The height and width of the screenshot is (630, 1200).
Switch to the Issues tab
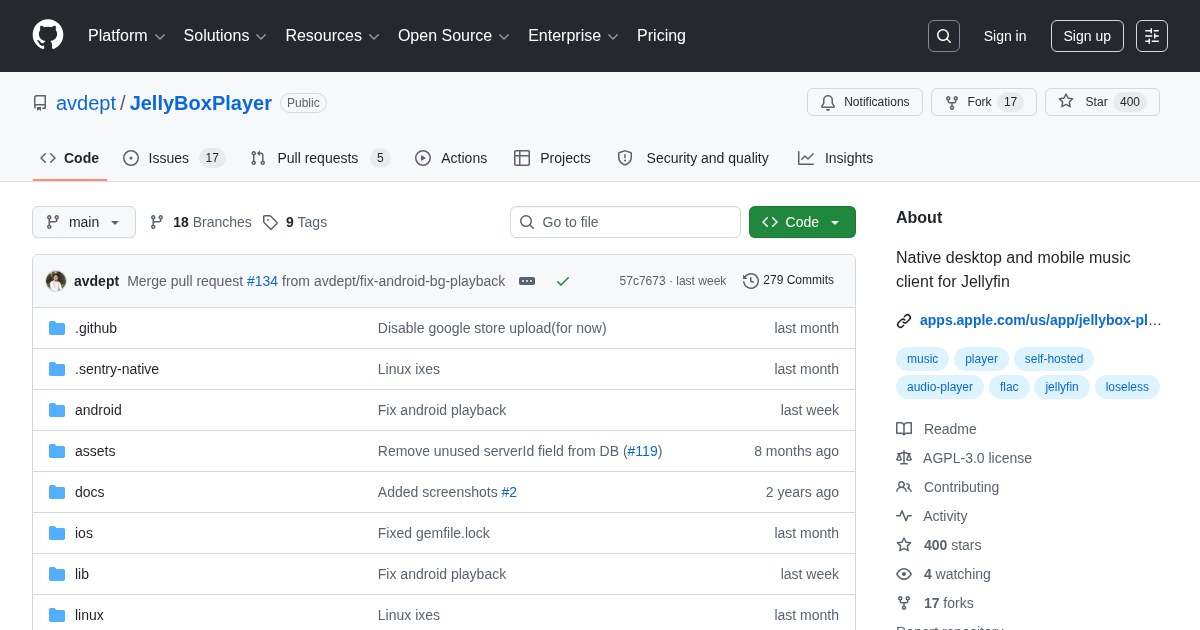click(x=174, y=158)
